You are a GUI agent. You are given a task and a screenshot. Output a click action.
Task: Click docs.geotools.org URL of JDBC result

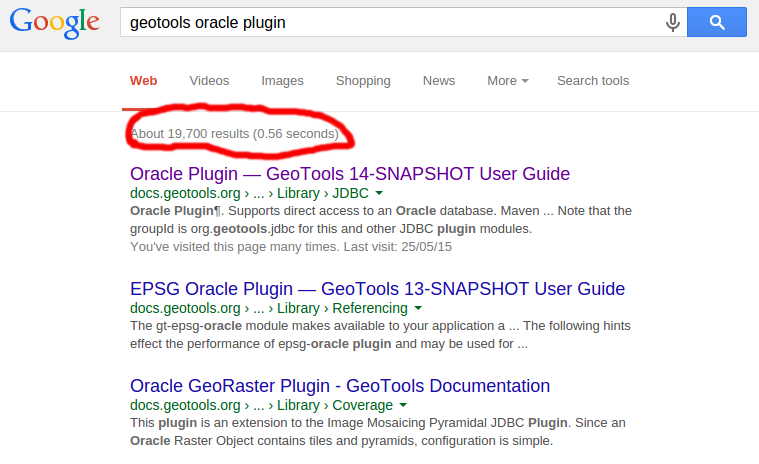[185, 193]
